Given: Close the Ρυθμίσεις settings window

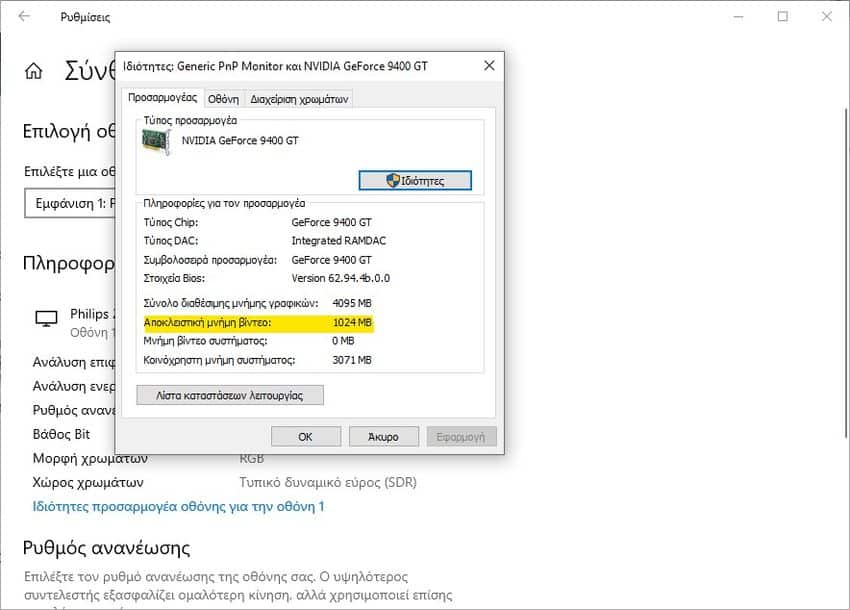Looking at the screenshot, I should [x=827, y=17].
